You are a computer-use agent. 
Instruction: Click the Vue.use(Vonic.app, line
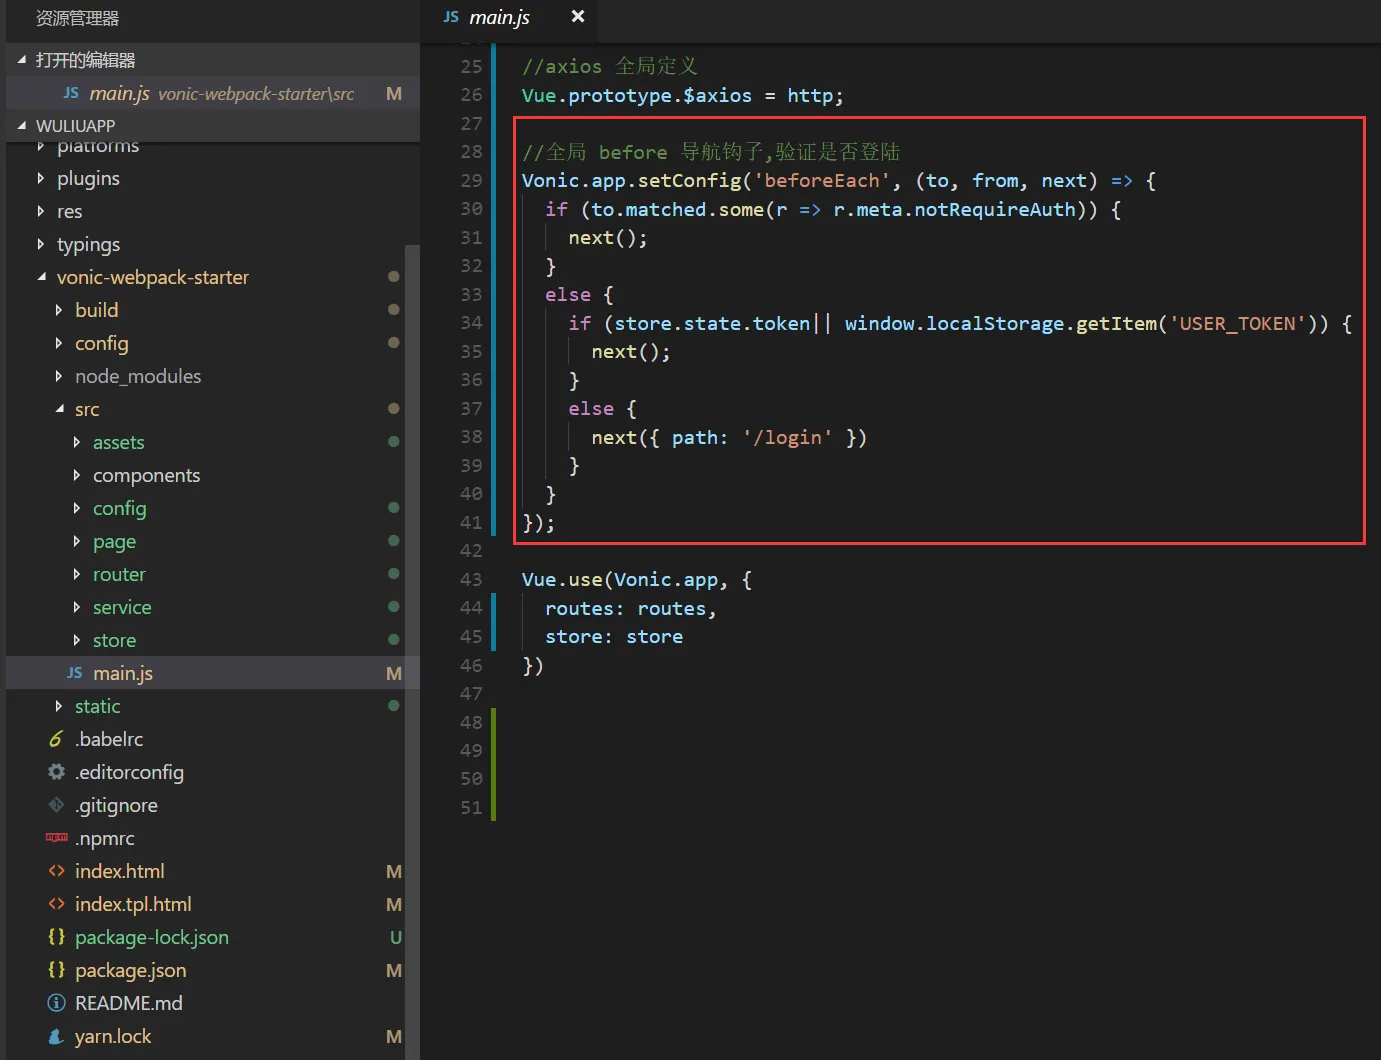(x=637, y=579)
